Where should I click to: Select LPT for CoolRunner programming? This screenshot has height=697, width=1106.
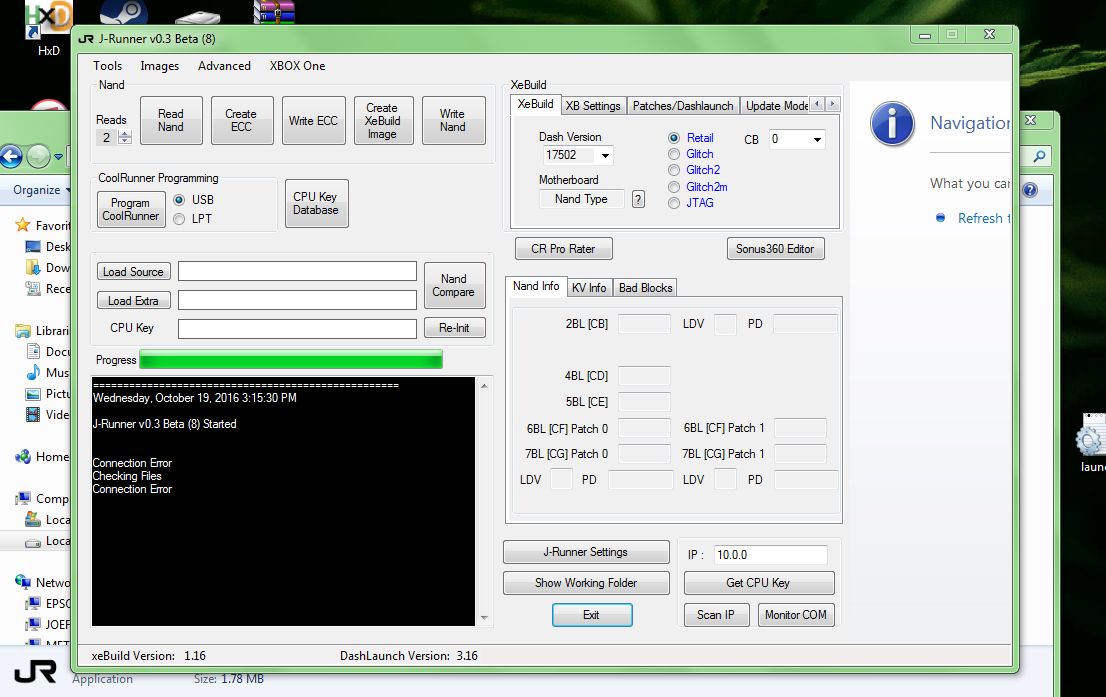click(x=179, y=219)
